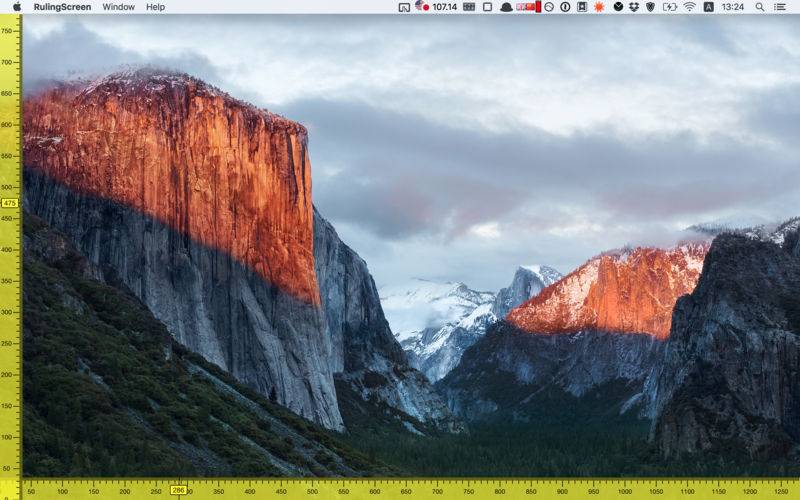This screenshot has width=800, height=500.
Task: Click the clock showing 13:24
Action: (x=733, y=7)
